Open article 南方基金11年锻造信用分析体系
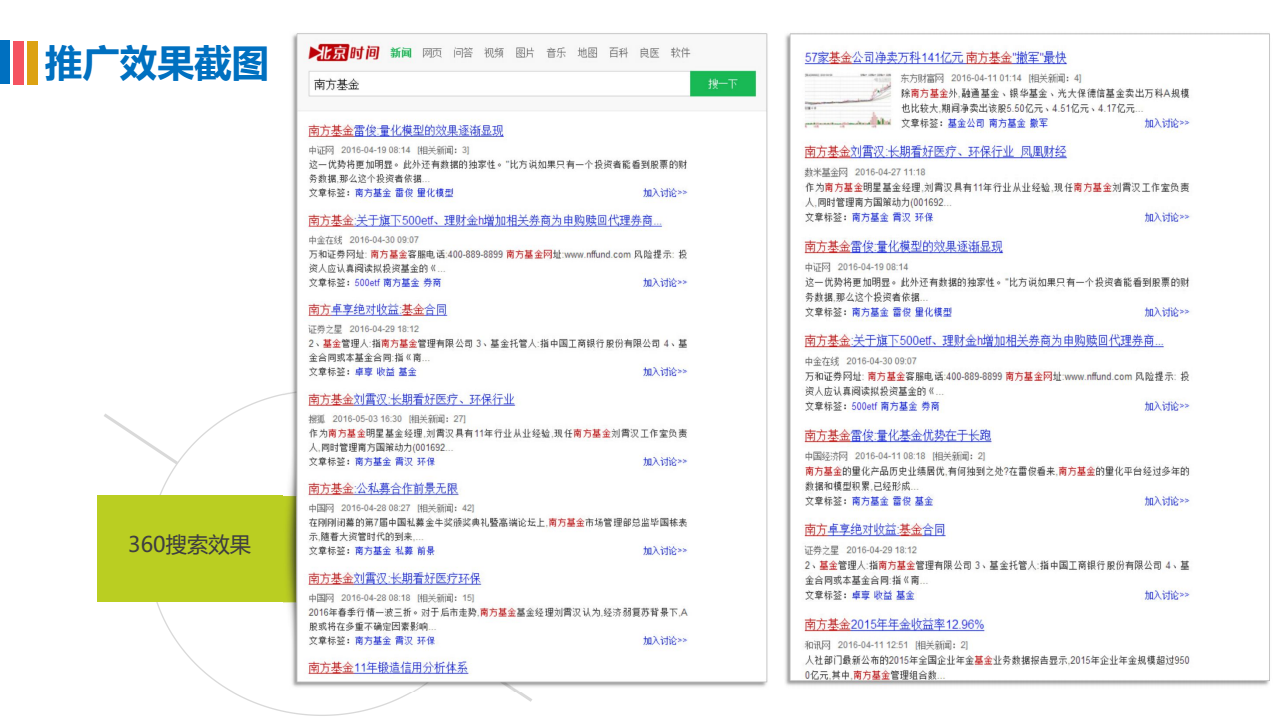 tap(388, 668)
